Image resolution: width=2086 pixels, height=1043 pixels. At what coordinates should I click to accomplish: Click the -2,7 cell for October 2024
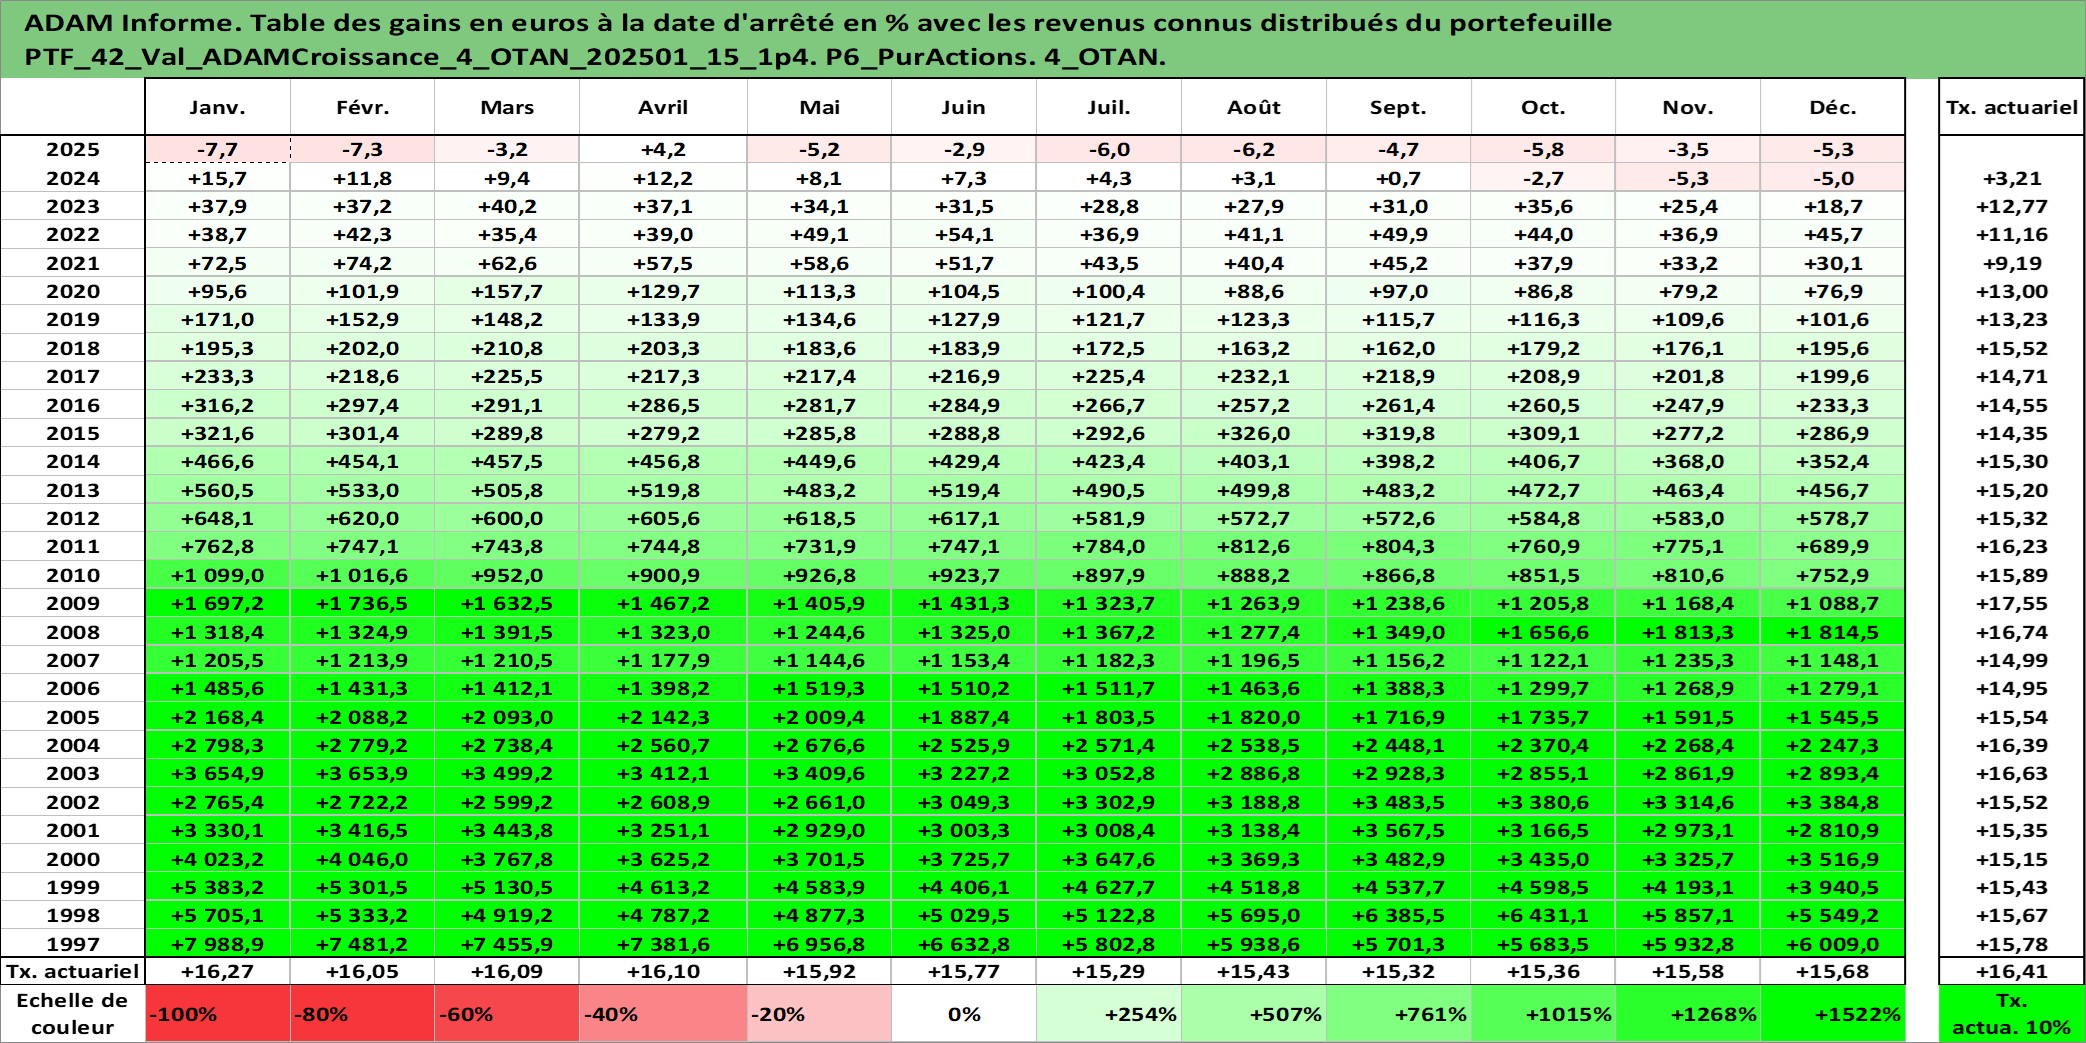pos(1543,178)
